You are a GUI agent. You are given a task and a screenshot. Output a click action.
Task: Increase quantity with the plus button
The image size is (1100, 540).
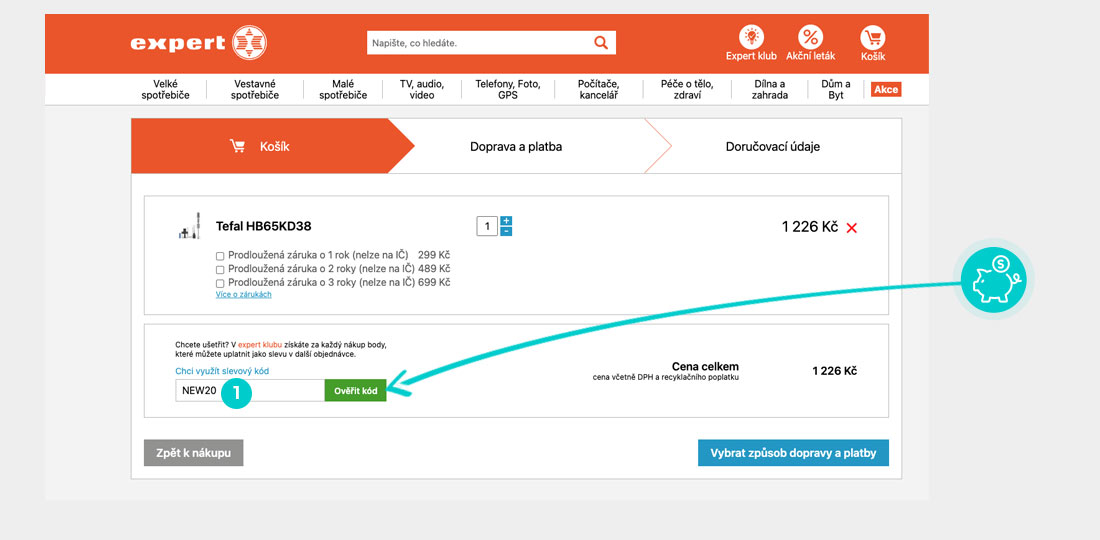[x=506, y=221]
